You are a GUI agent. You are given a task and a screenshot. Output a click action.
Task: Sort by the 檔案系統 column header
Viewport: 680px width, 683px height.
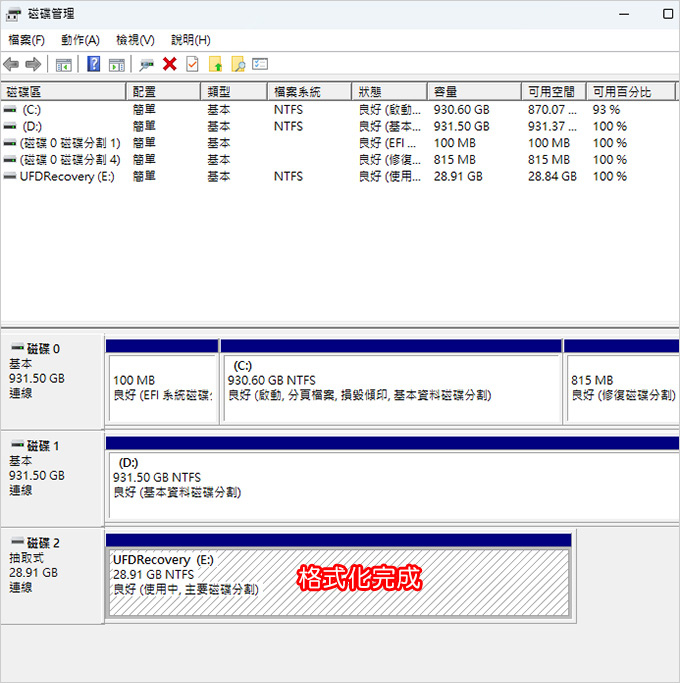309,92
